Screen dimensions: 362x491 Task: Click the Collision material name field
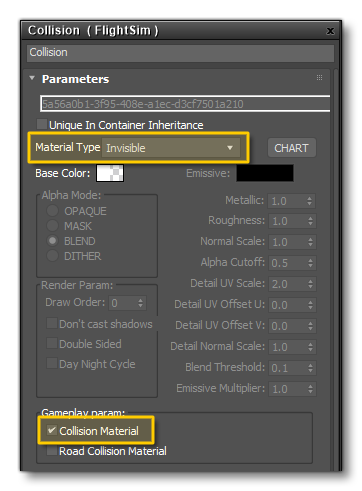(x=180, y=53)
